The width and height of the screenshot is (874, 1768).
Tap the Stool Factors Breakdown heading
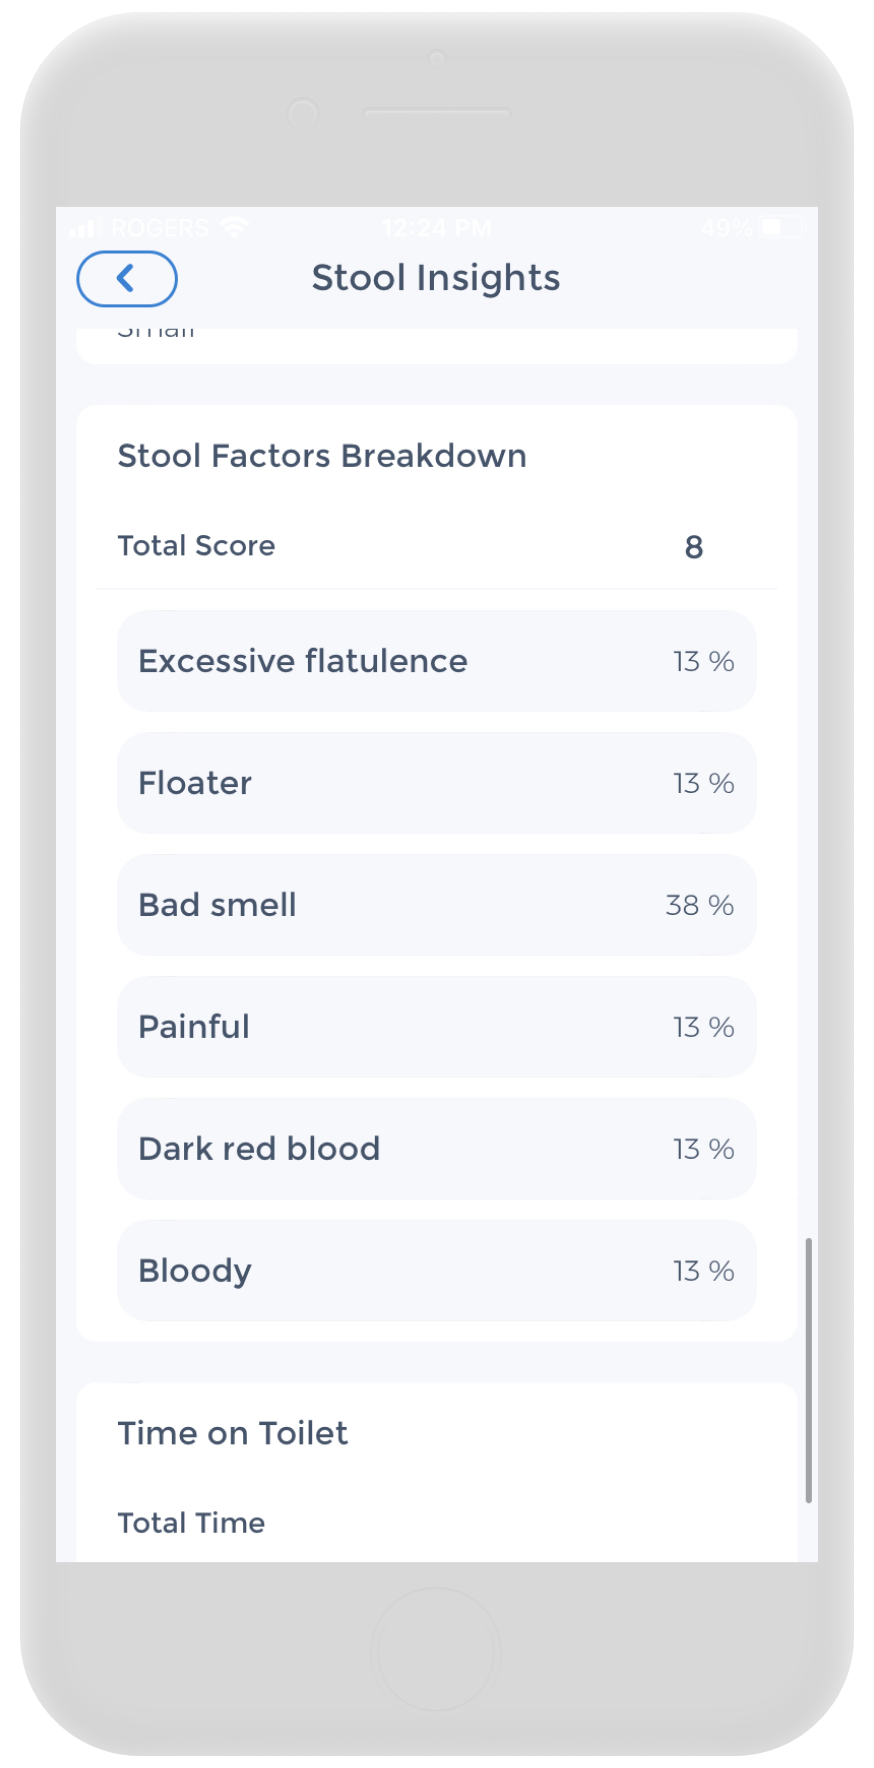(322, 456)
